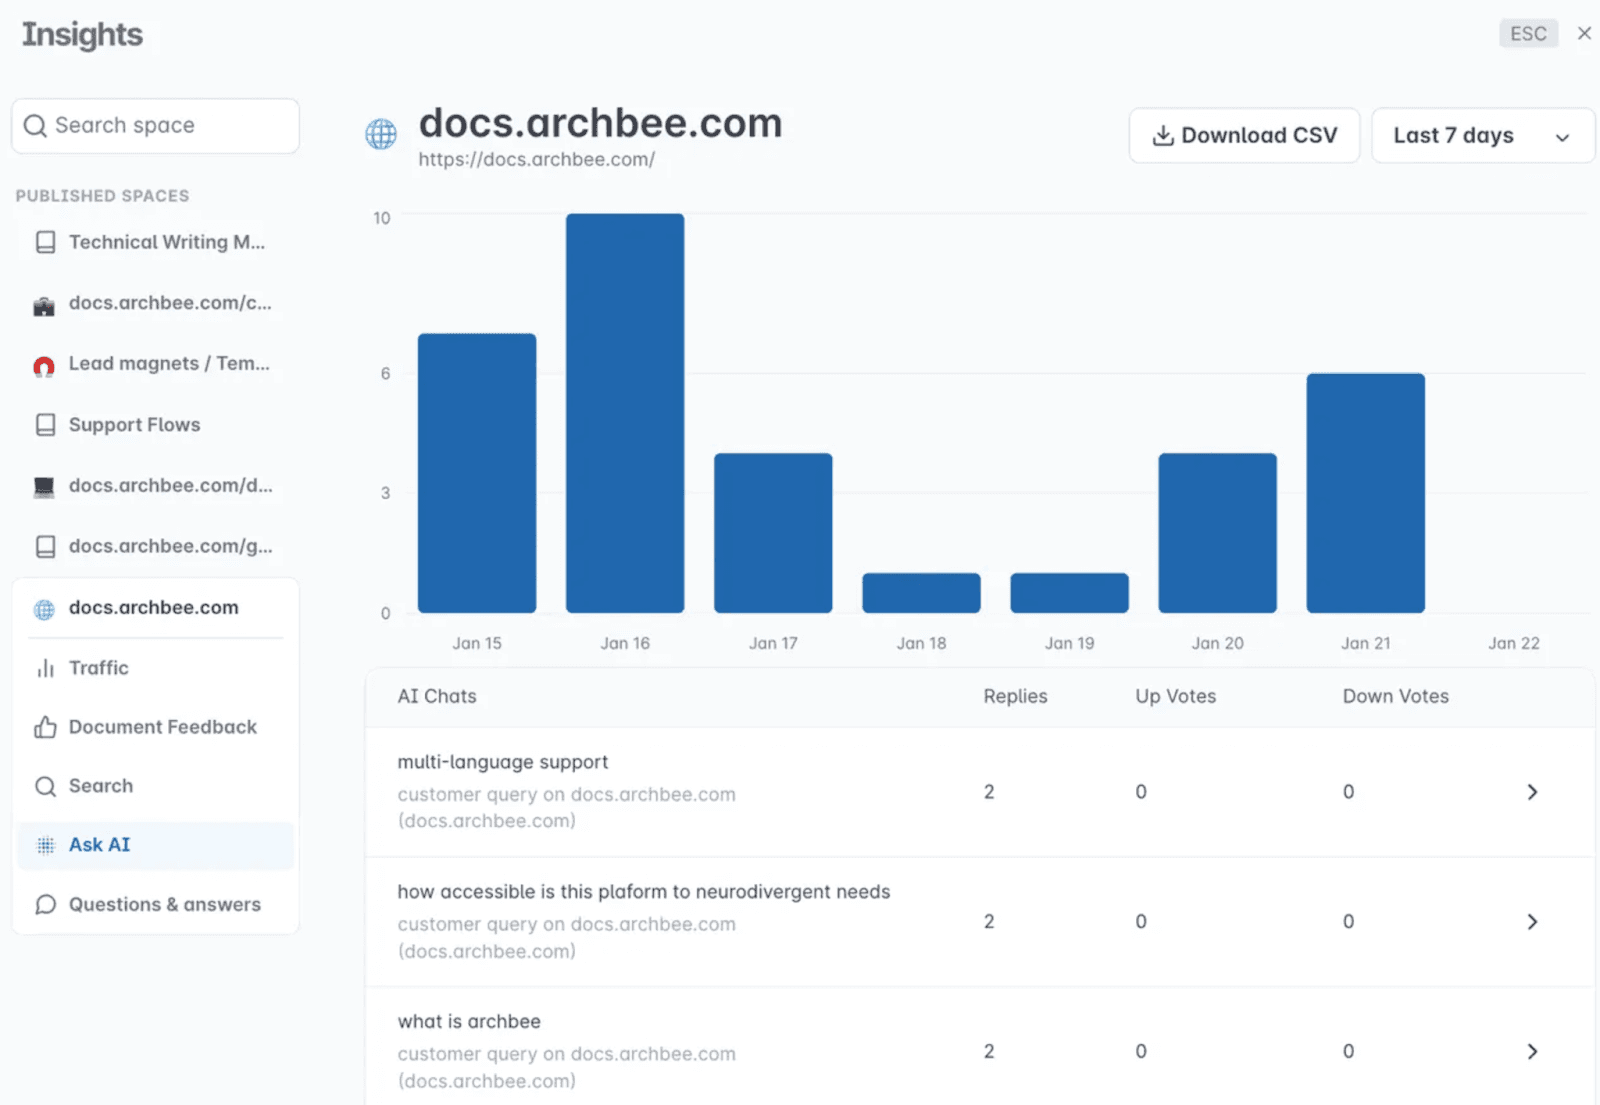Viewport: 1600px width, 1105px height.
Task: Click the globe icon beside docs.archbee.com heading
Action: 381,134
